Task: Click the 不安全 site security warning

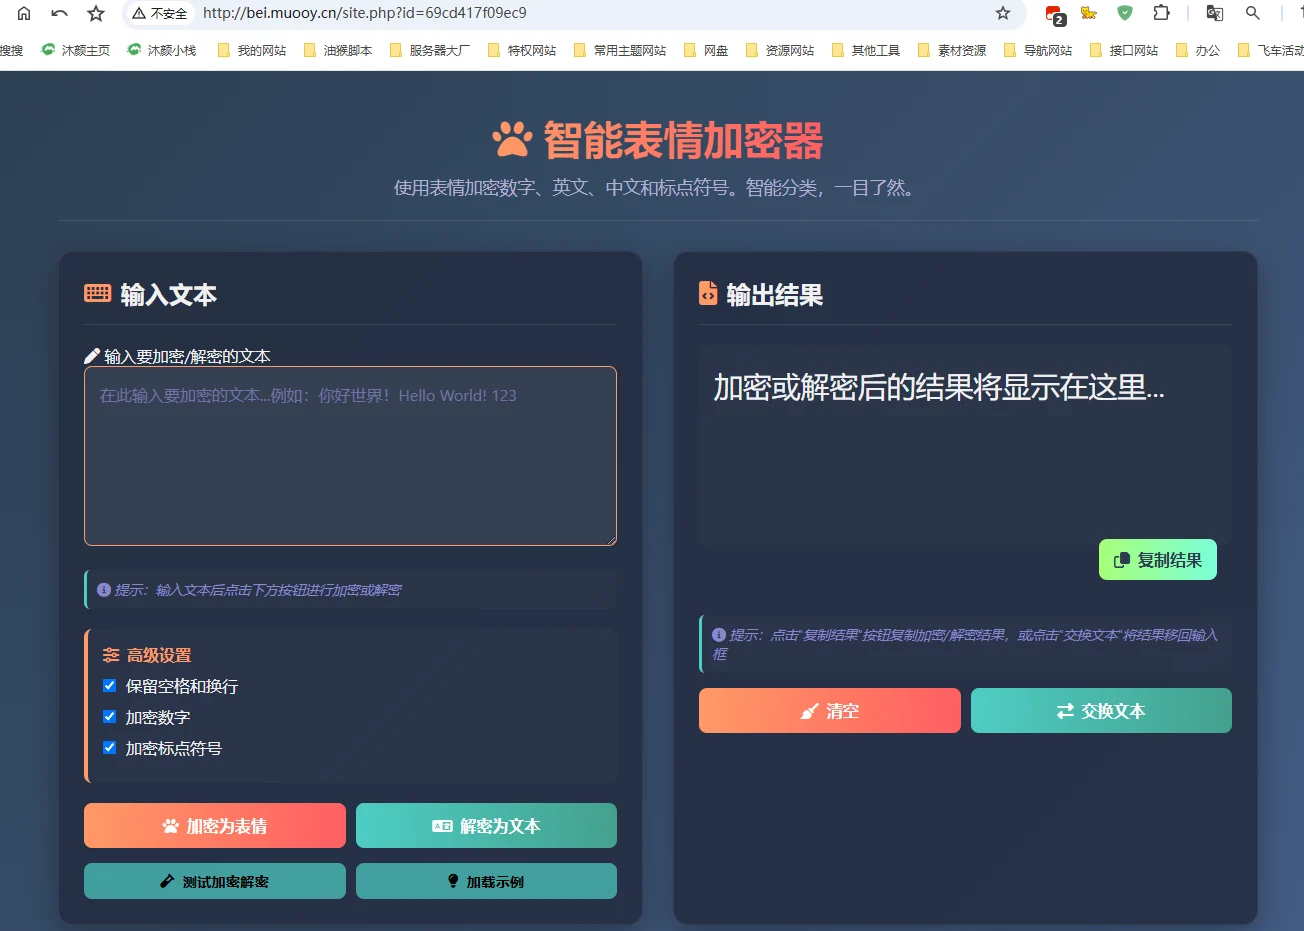Action: tap(160, 13)
